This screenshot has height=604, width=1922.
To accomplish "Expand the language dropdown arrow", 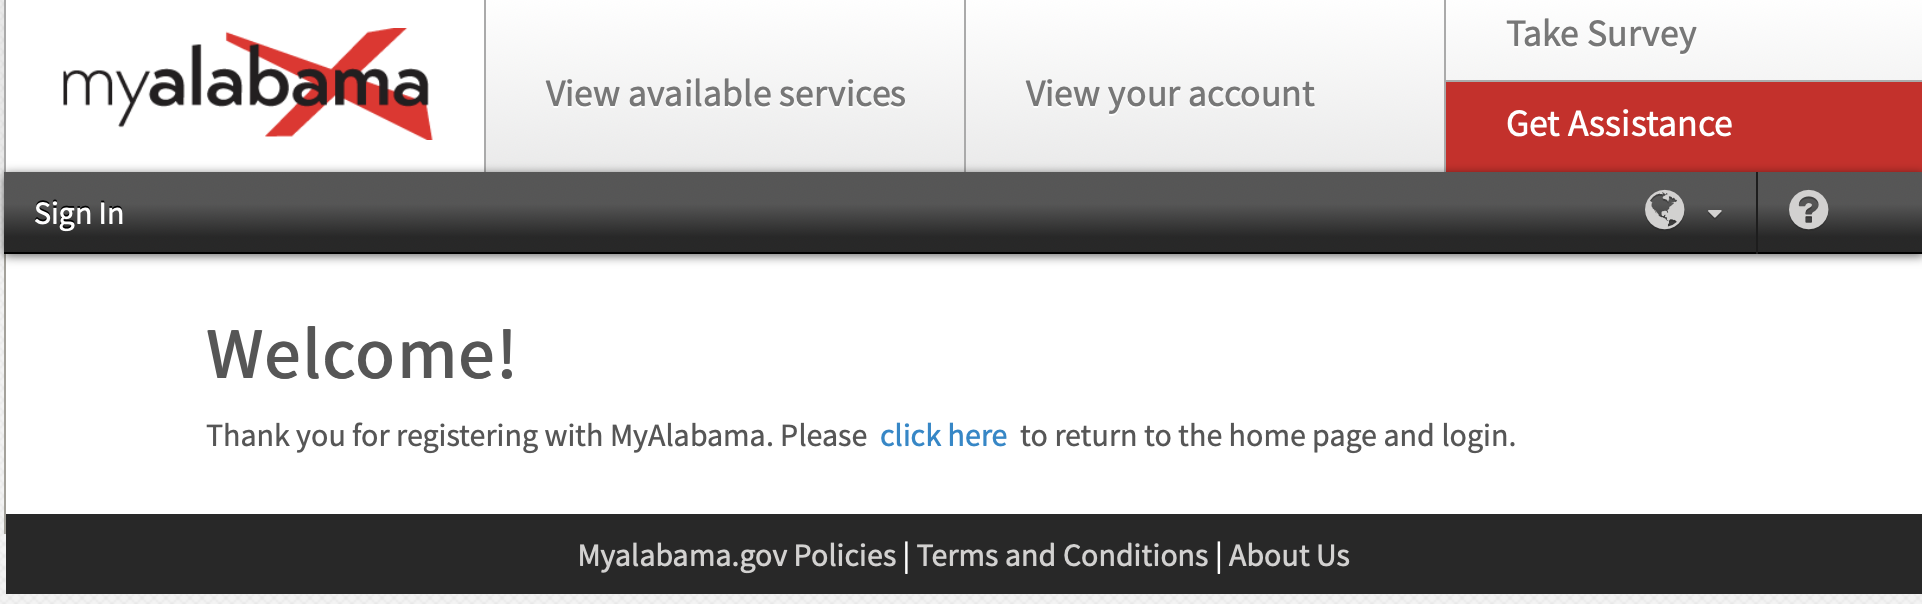I will 1715,213.
